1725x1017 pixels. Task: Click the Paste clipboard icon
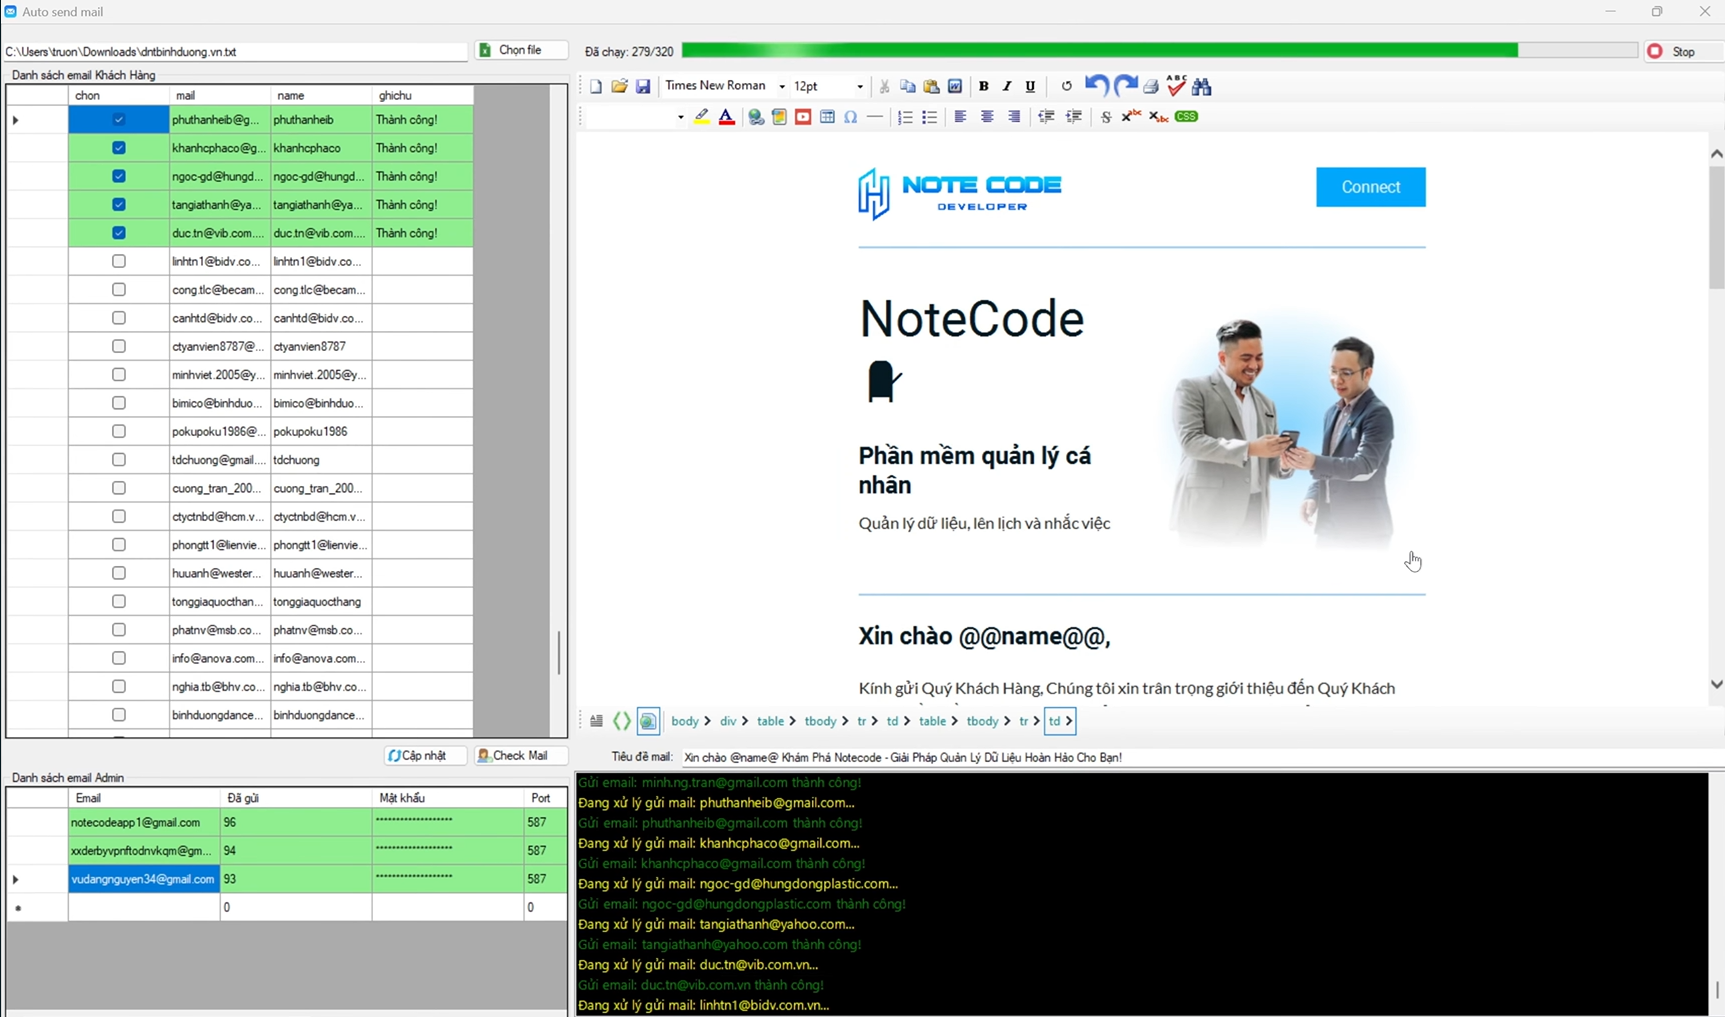pos(931,87)
